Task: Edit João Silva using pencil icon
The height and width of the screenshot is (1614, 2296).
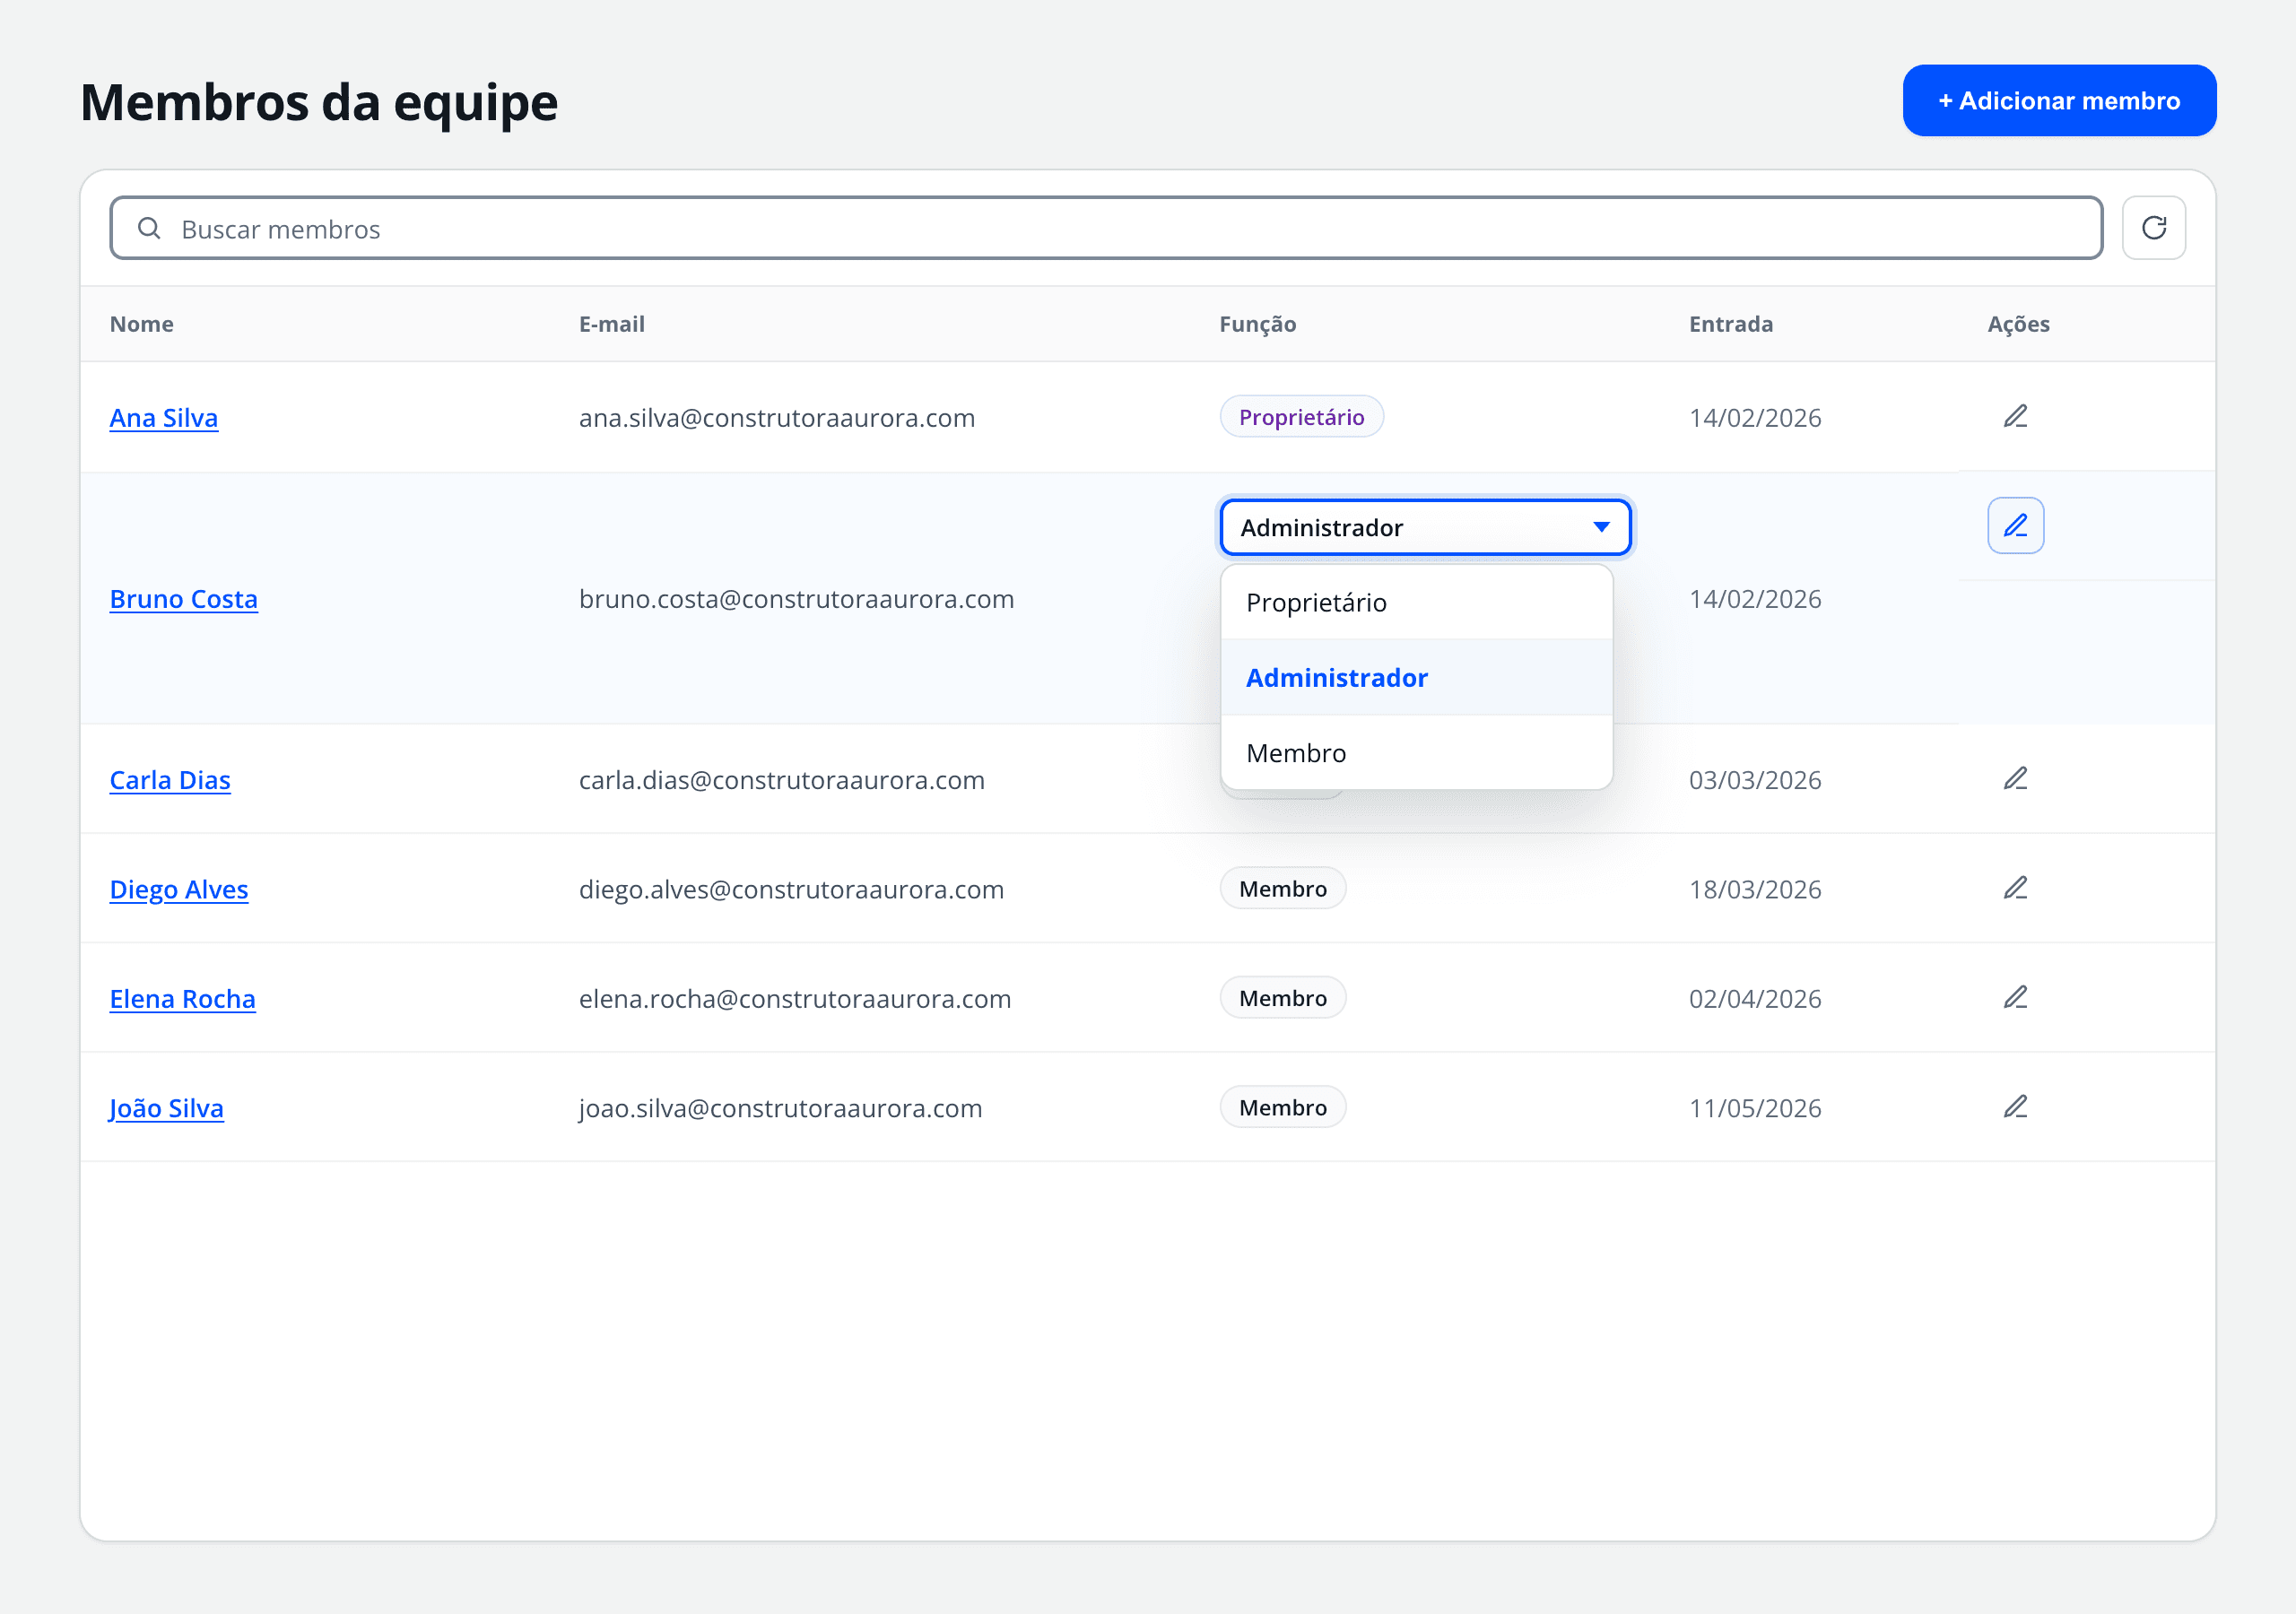Action: pyautogui.click(x=2015, y=1107)
